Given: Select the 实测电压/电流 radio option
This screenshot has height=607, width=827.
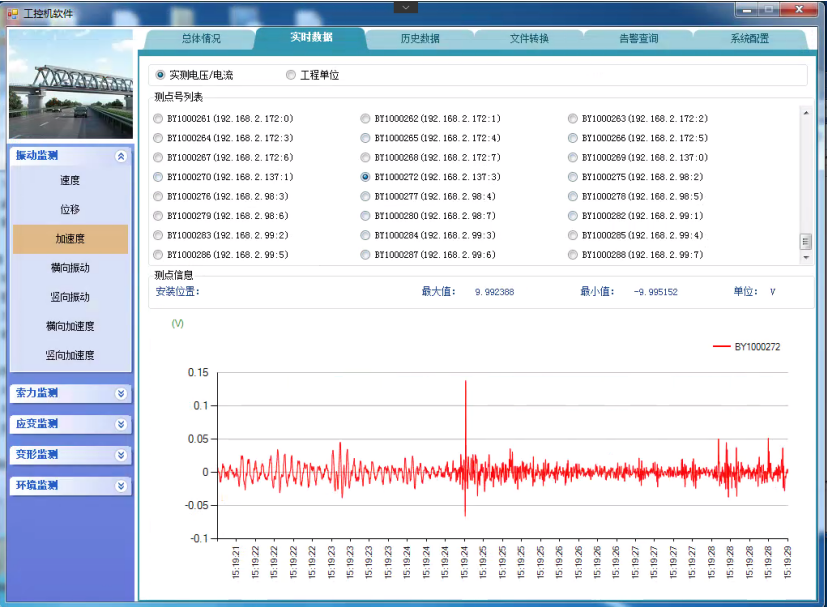Looking at the screenshot, I should [160, 75].
